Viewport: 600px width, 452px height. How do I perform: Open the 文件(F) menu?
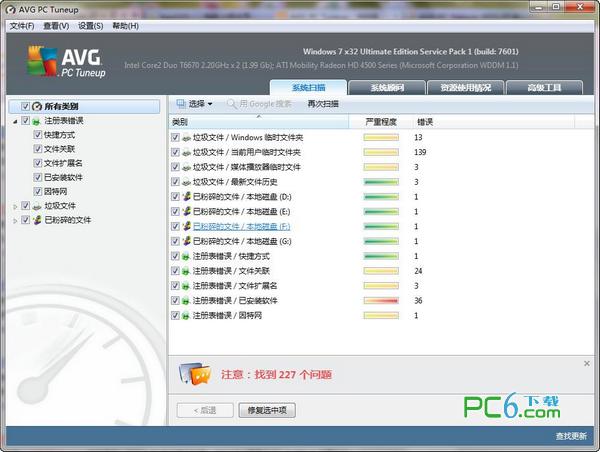tap(22, 26)
